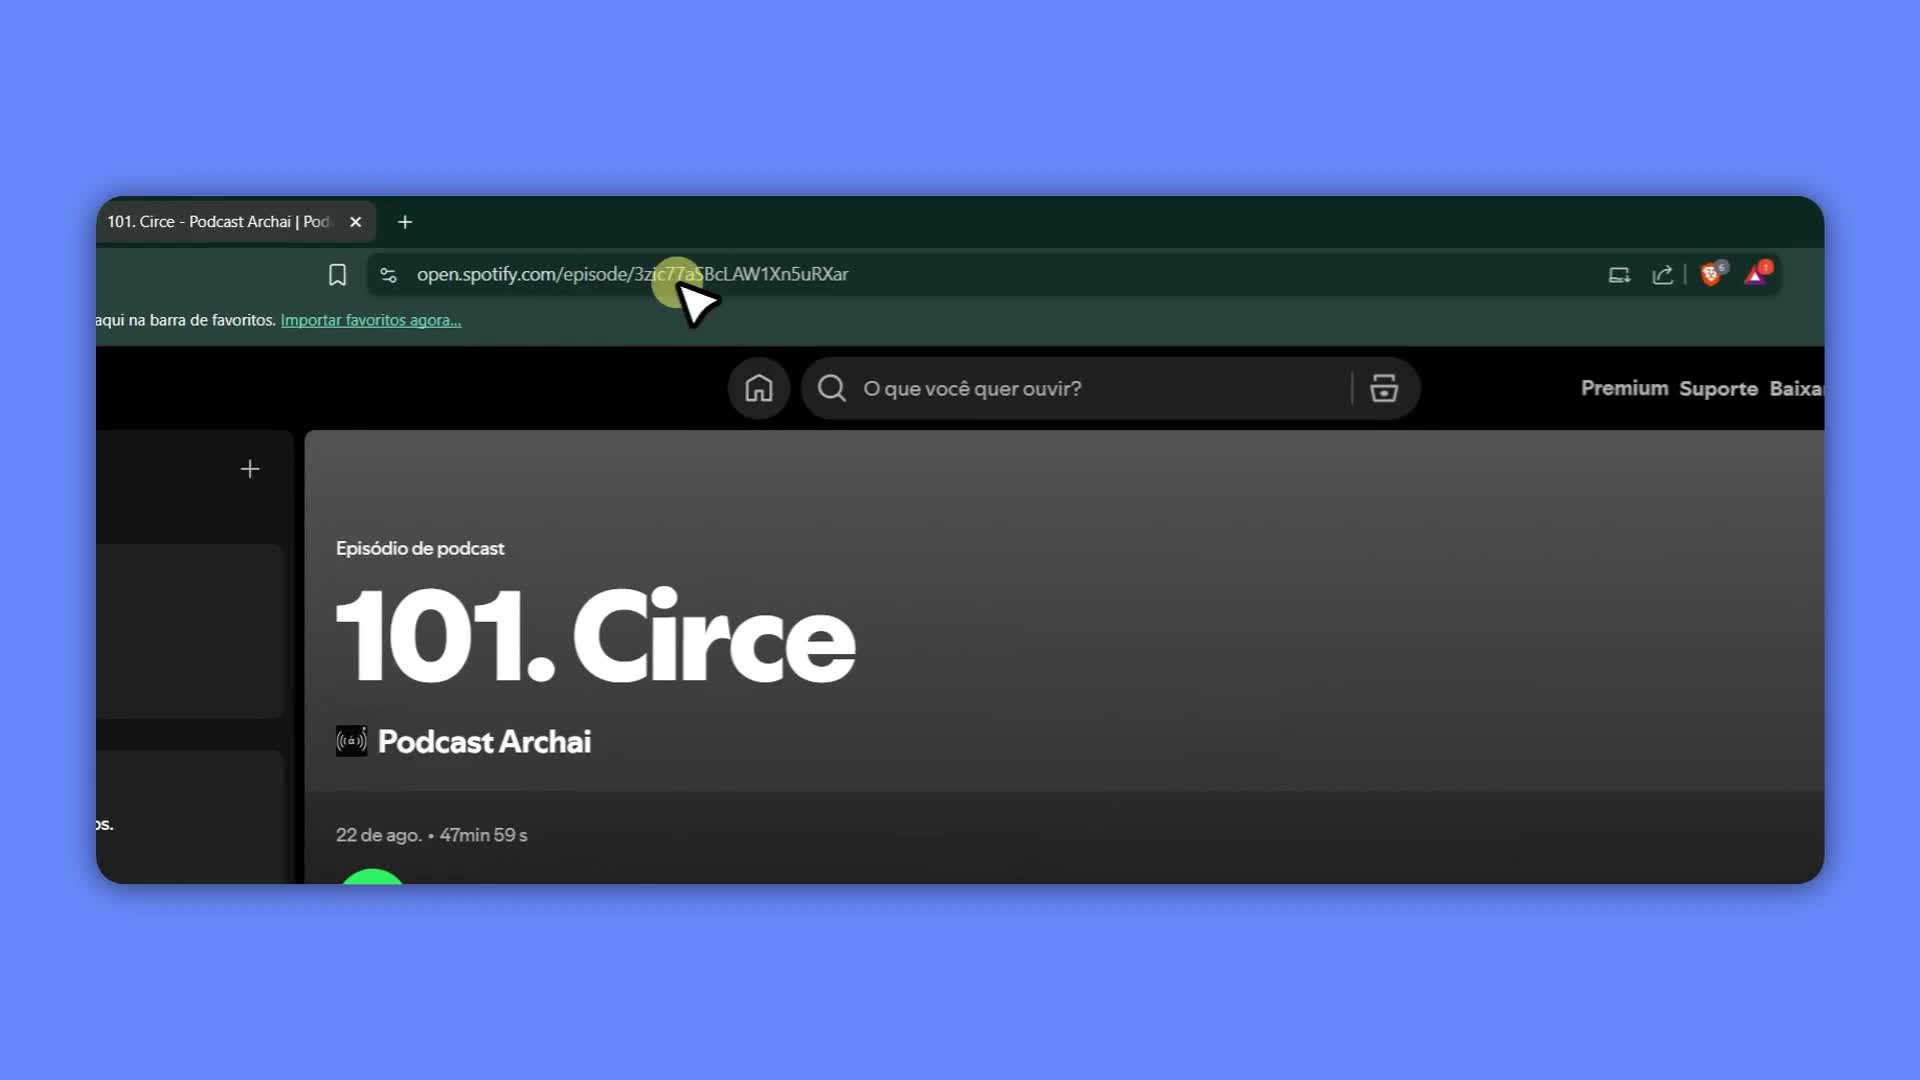Open the Suporte menu item

pos(1718,388)
